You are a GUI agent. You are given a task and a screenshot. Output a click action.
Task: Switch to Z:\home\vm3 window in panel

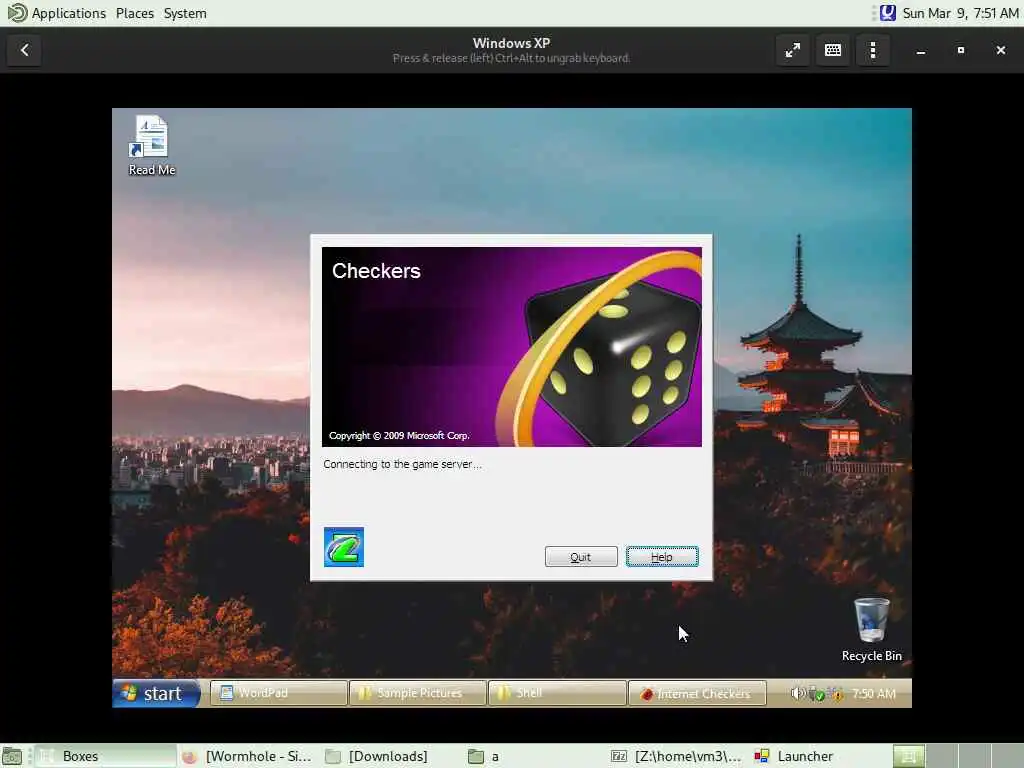(678, 756)
